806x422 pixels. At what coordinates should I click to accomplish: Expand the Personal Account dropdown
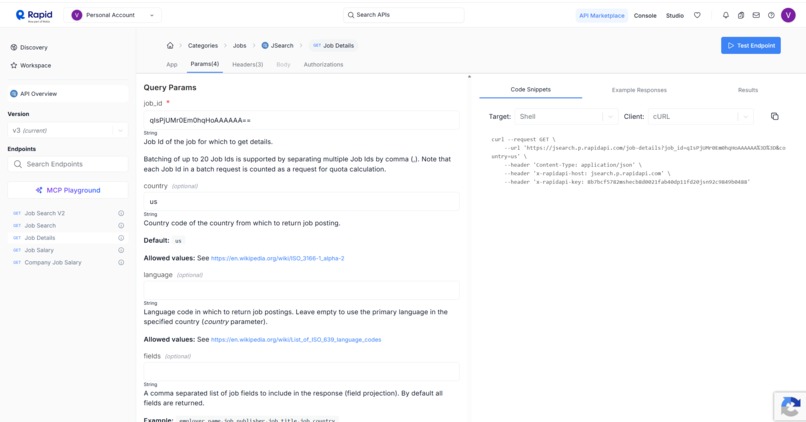coord(113,15)
